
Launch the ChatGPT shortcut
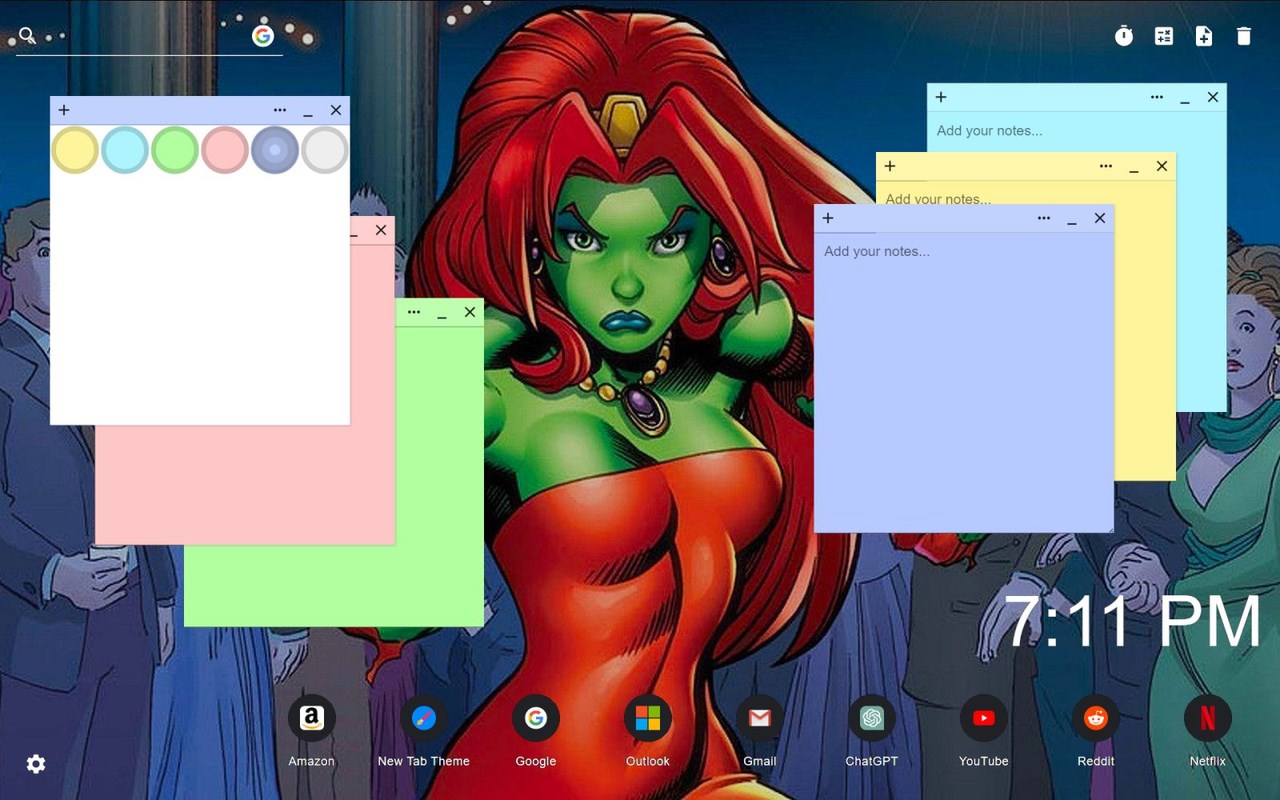(x=872, y=718)
